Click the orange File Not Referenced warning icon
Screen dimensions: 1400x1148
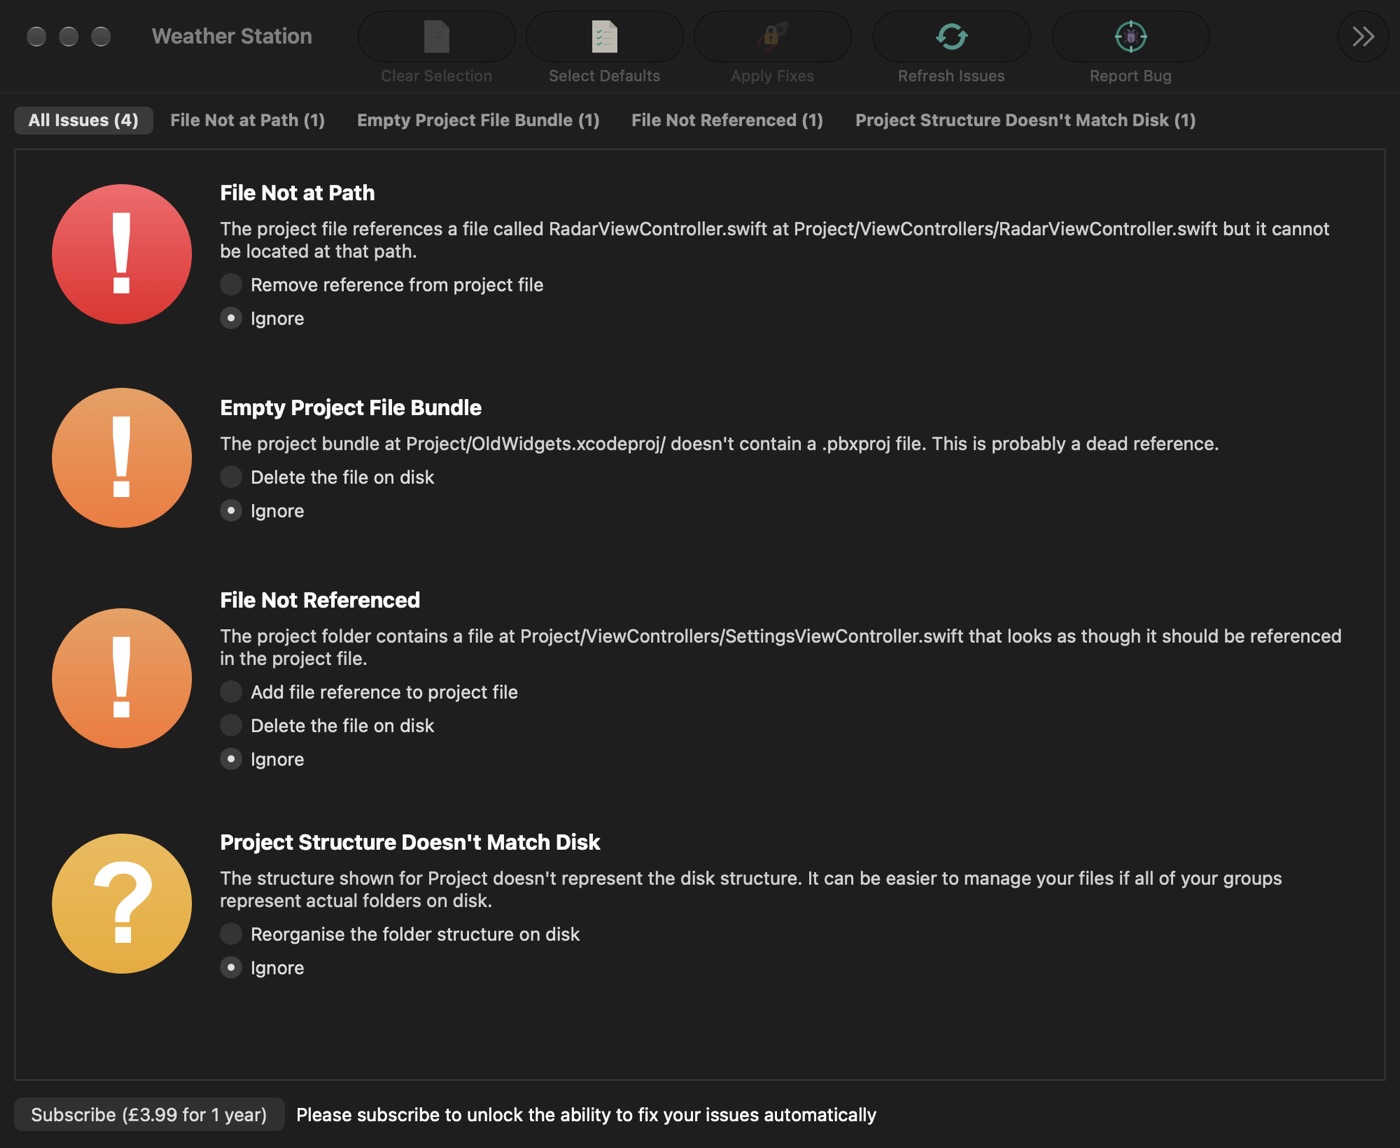122,678
